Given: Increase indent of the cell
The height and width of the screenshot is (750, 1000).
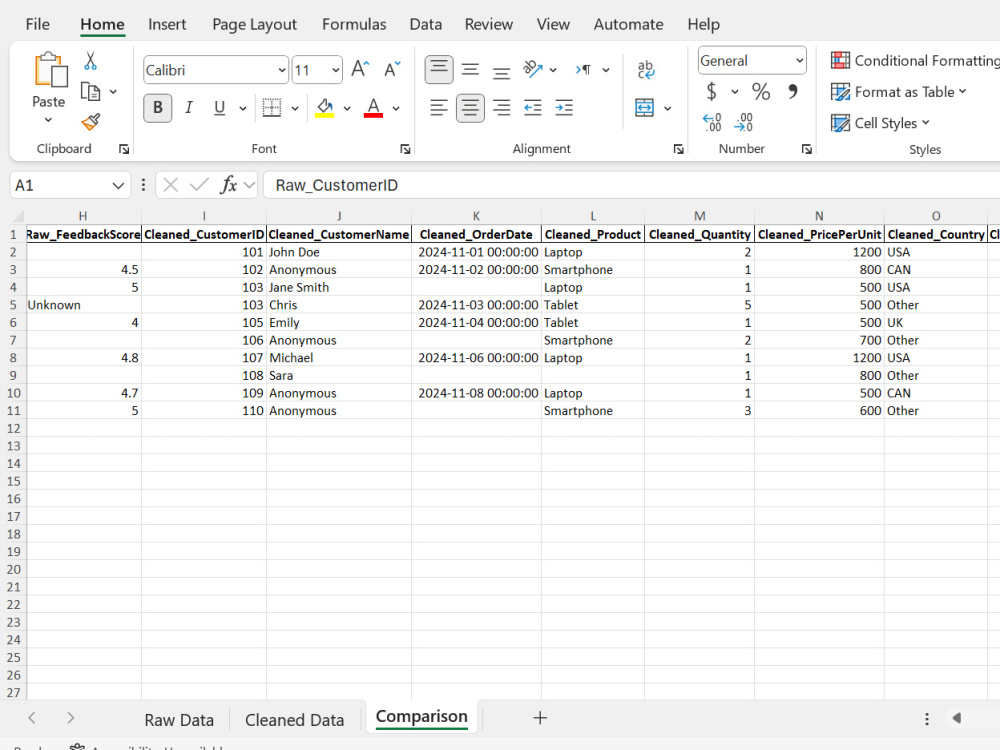Looking at the screenshot, I should (564, 108).
